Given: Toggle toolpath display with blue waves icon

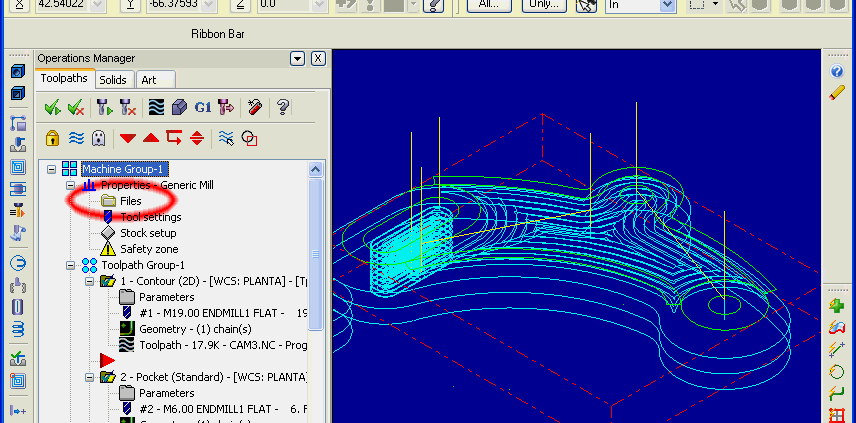Looking at the screenshot, I should point(75,138).
